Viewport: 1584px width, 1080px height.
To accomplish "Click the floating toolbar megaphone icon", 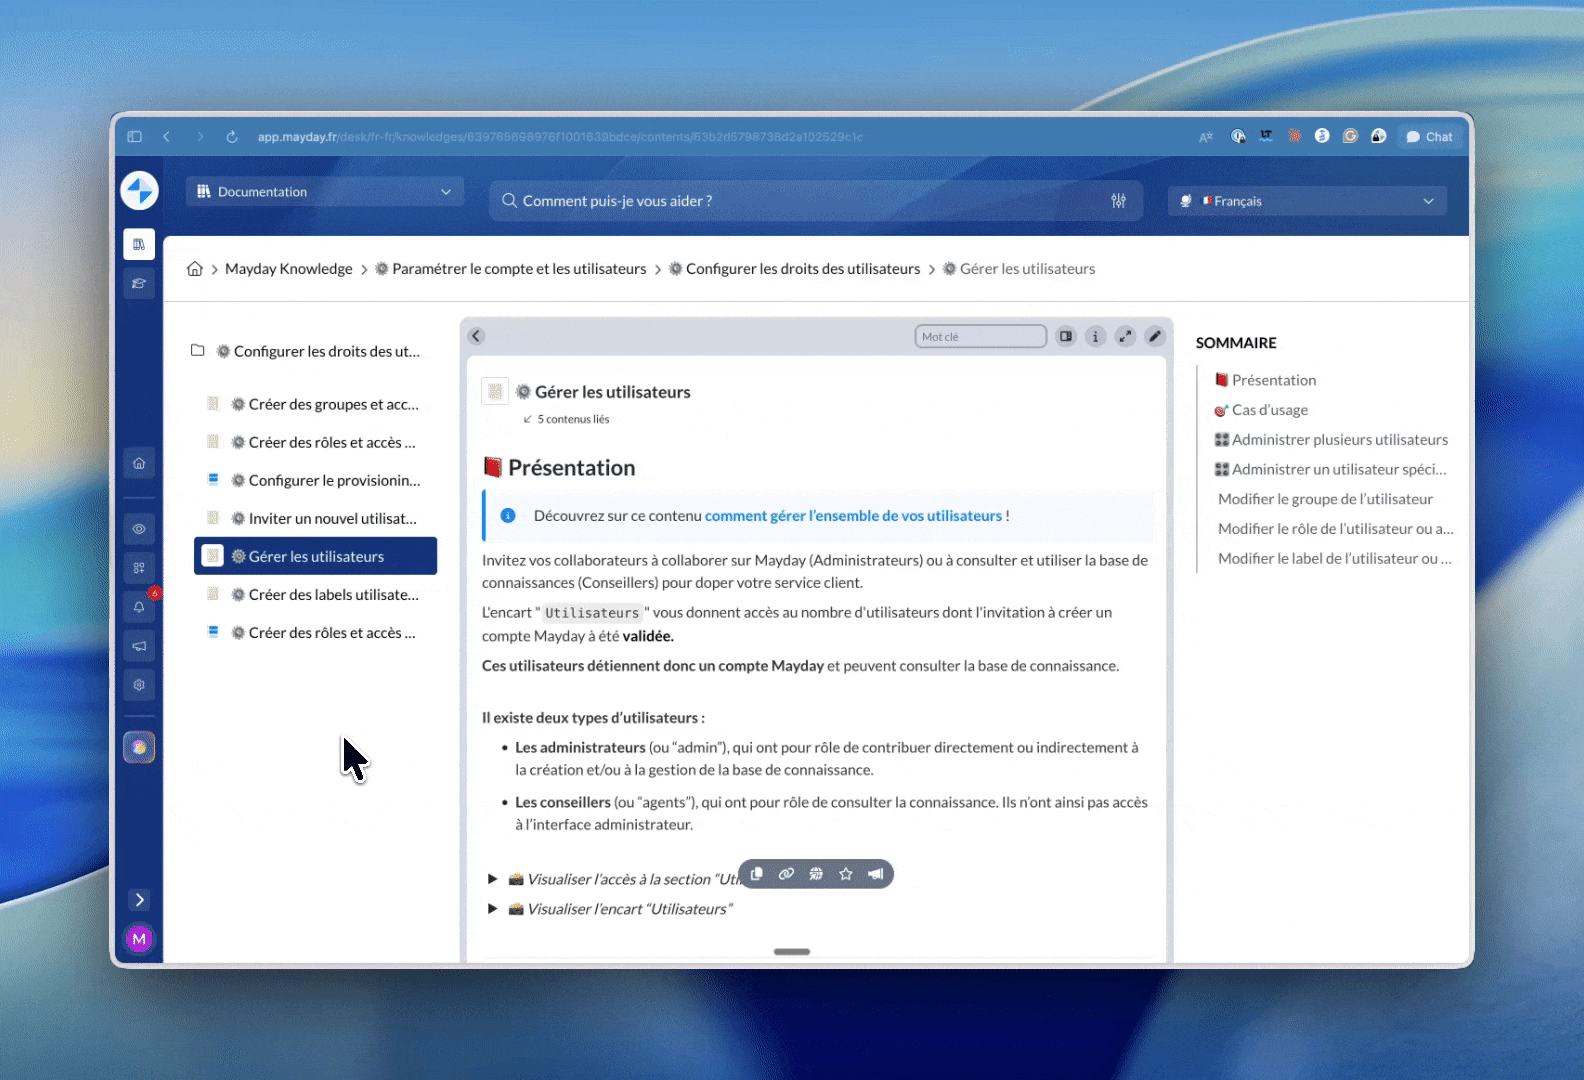I will click(x=875, y=874).
